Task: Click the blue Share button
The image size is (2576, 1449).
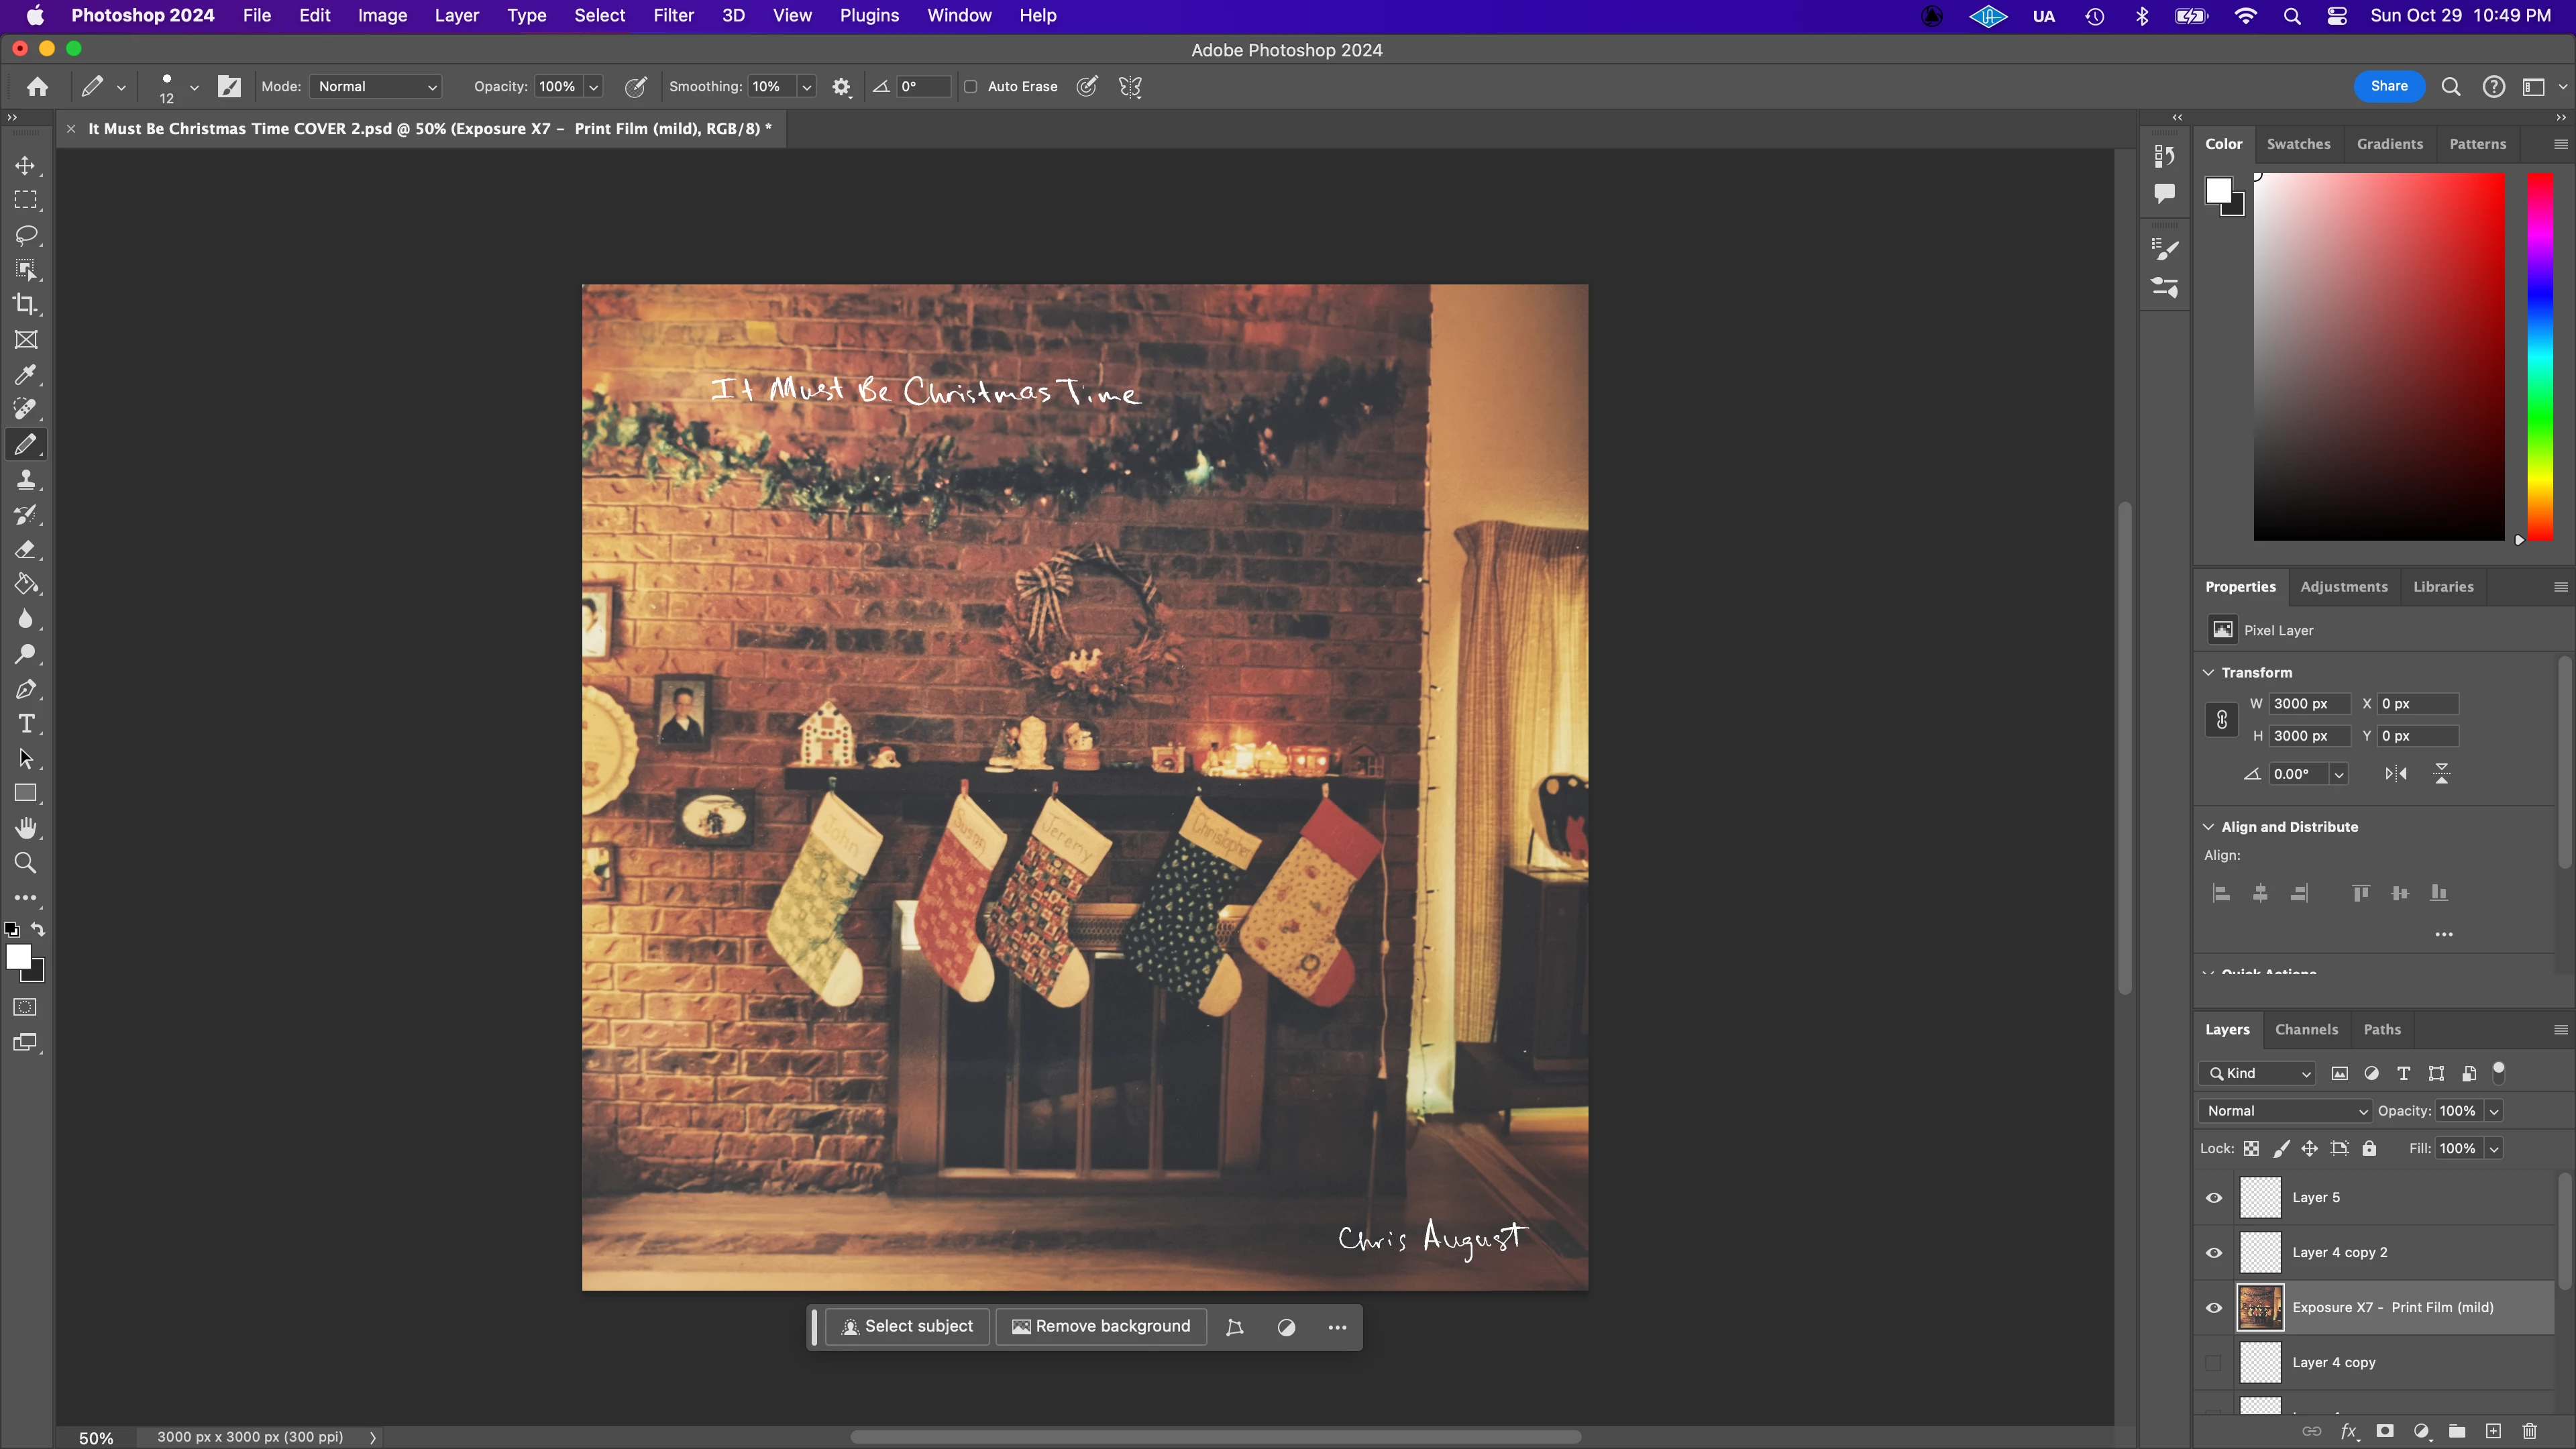Action: click(2389, 86)
